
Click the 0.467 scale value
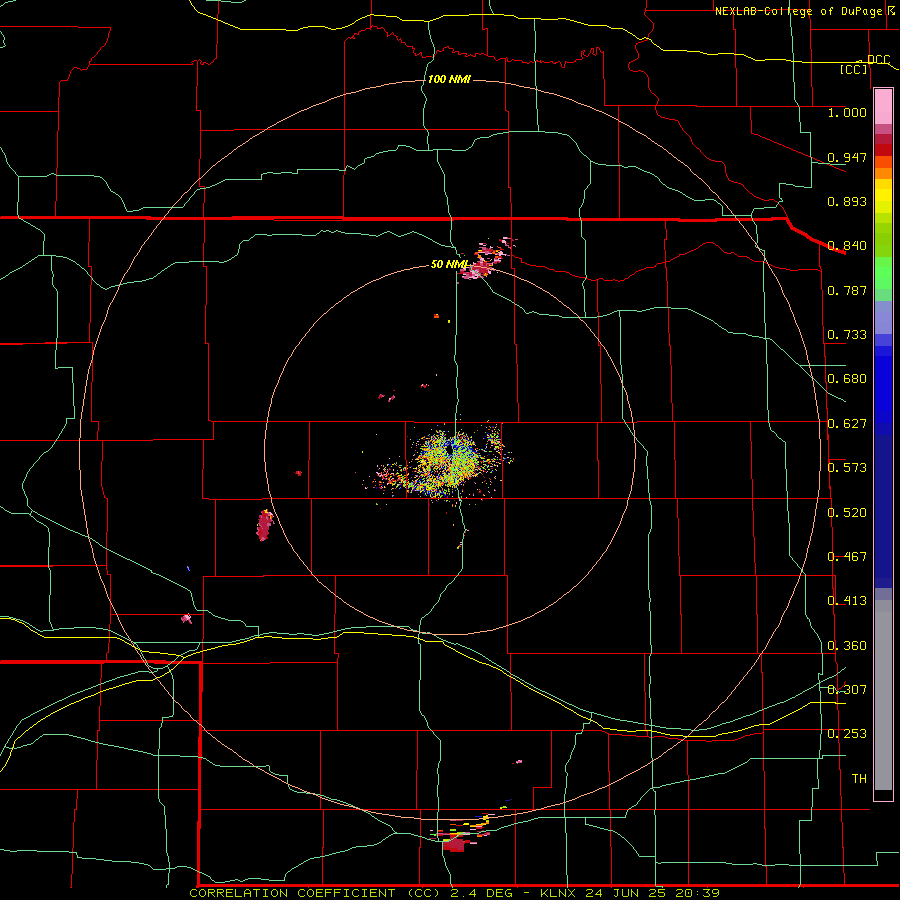[847, 557]
